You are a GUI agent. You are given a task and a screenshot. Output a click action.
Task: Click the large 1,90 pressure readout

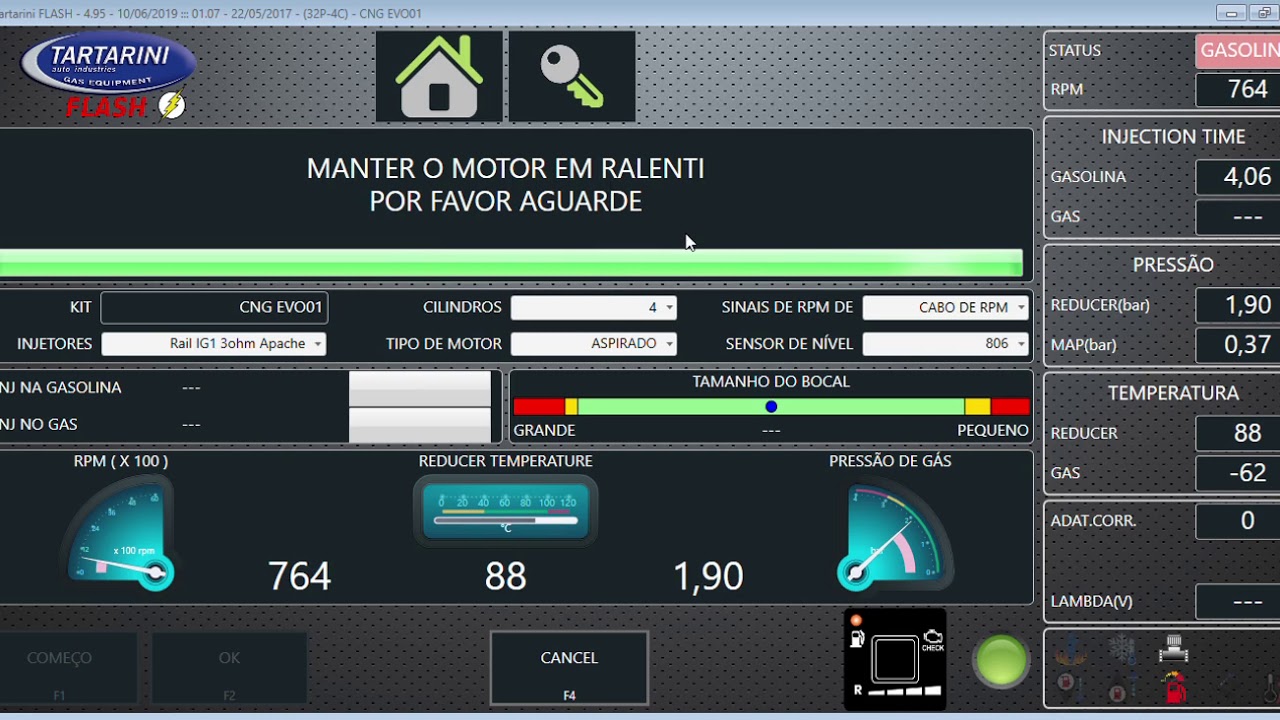pyautogui.click(x=708, y=576)
